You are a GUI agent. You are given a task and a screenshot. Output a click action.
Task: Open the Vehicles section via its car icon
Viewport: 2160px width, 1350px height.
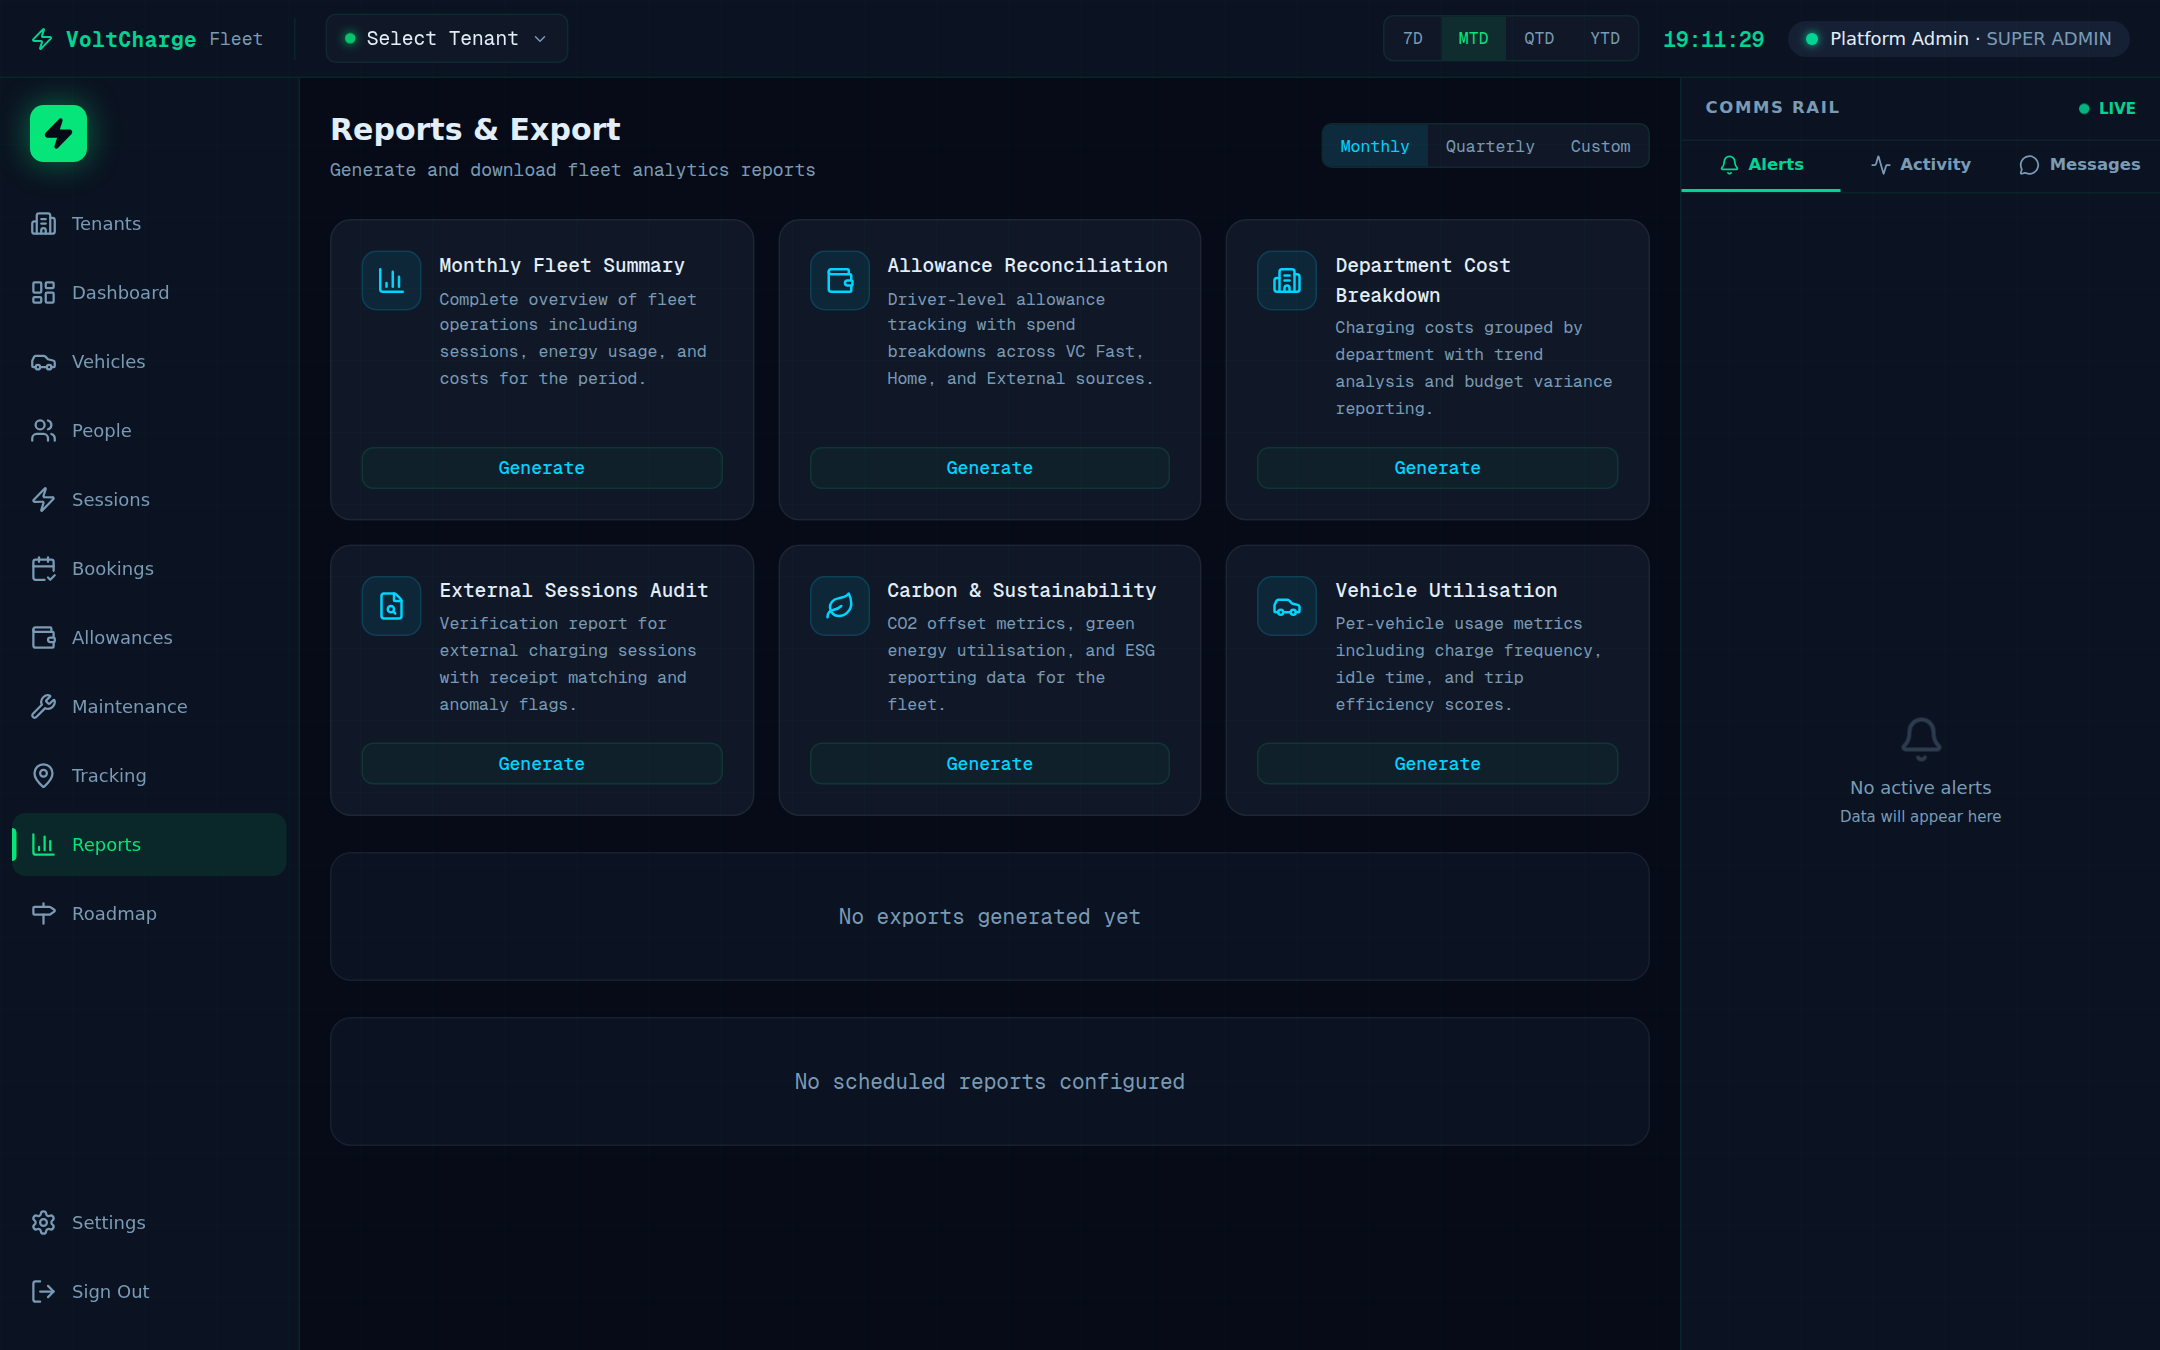pos(43,361)
